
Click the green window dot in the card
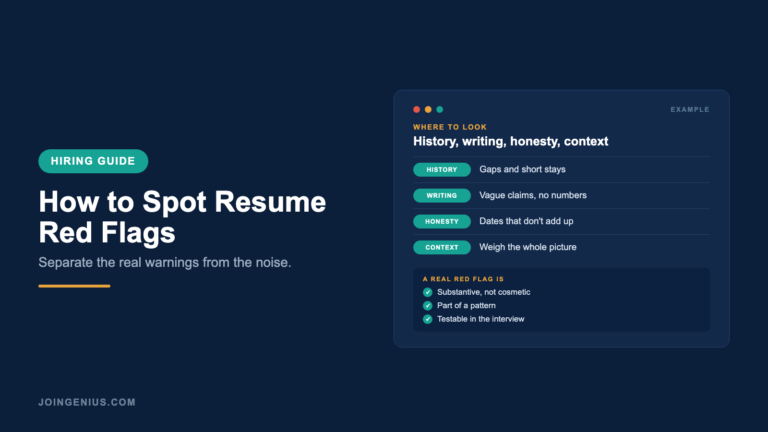point(440,109)
